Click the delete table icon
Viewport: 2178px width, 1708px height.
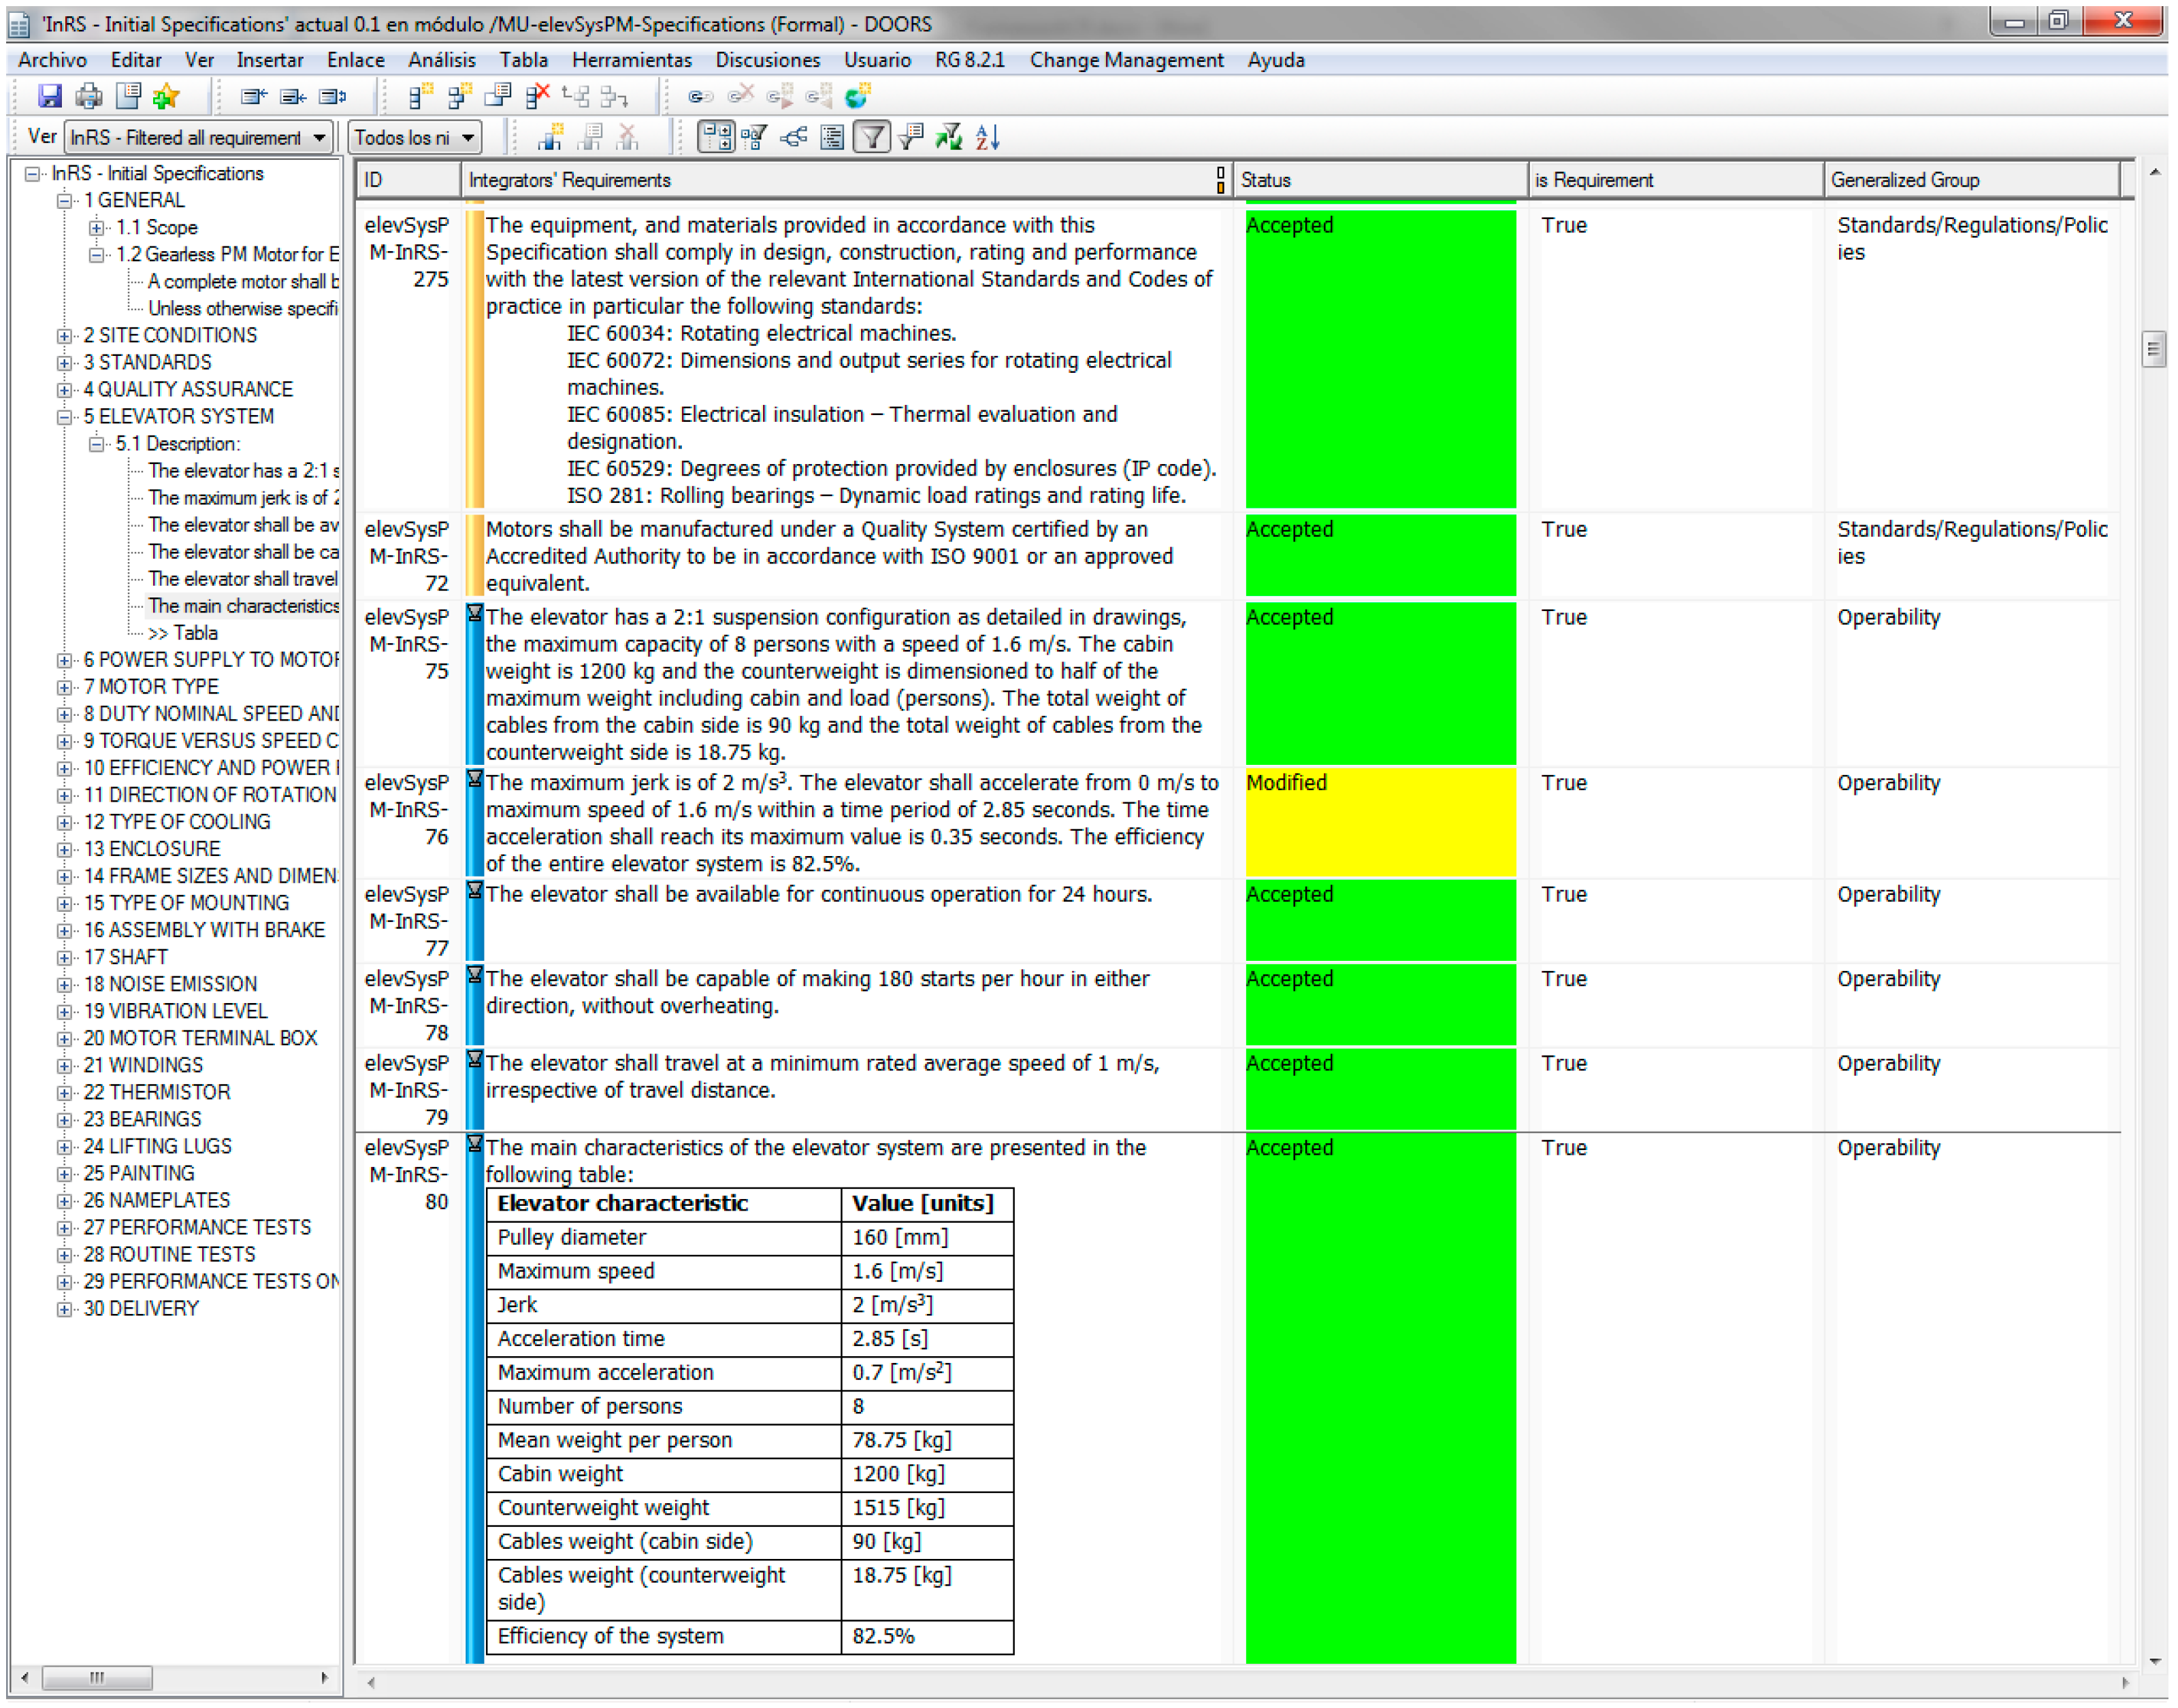click(628, 137)
